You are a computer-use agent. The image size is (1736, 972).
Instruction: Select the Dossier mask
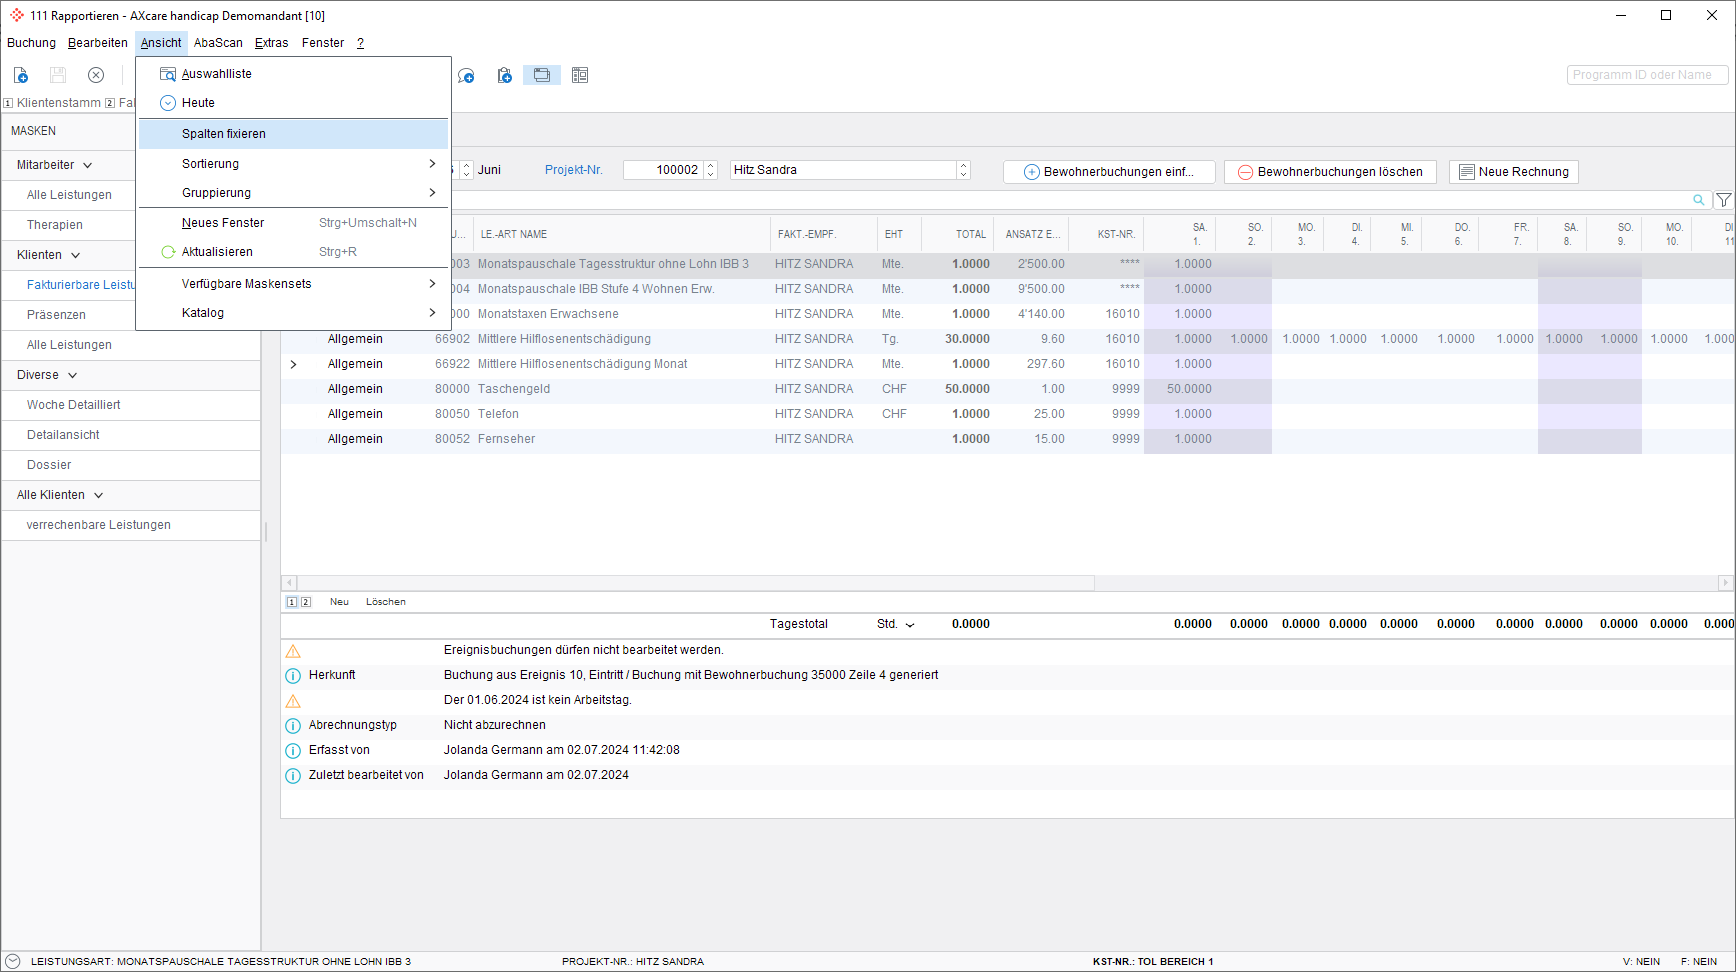click(x=49, y=465)
